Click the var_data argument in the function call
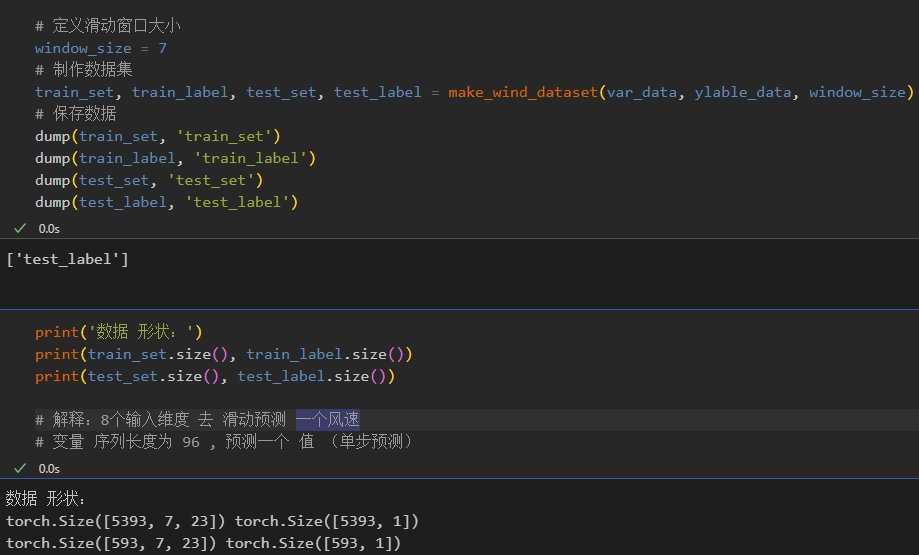This screenshot has height=555, width=919. point(641,92)
